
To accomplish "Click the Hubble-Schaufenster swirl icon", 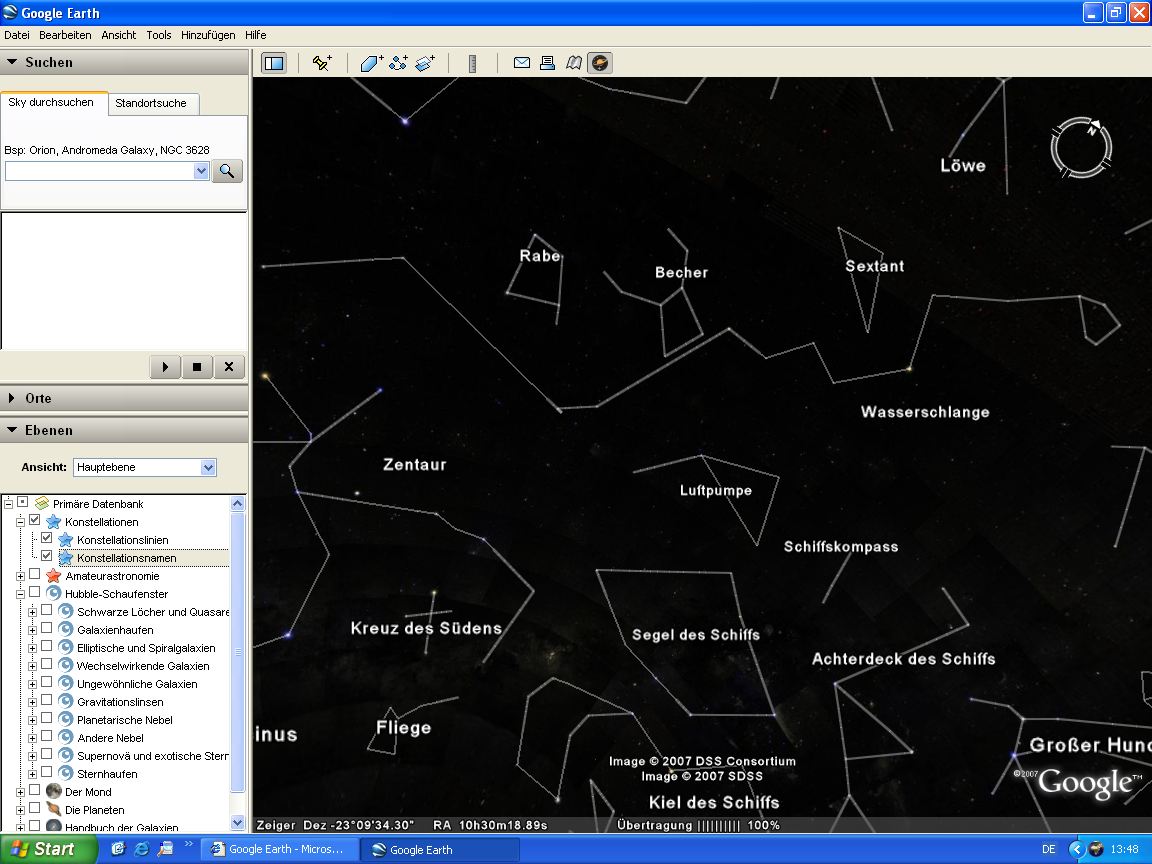I will click(53, 594).
